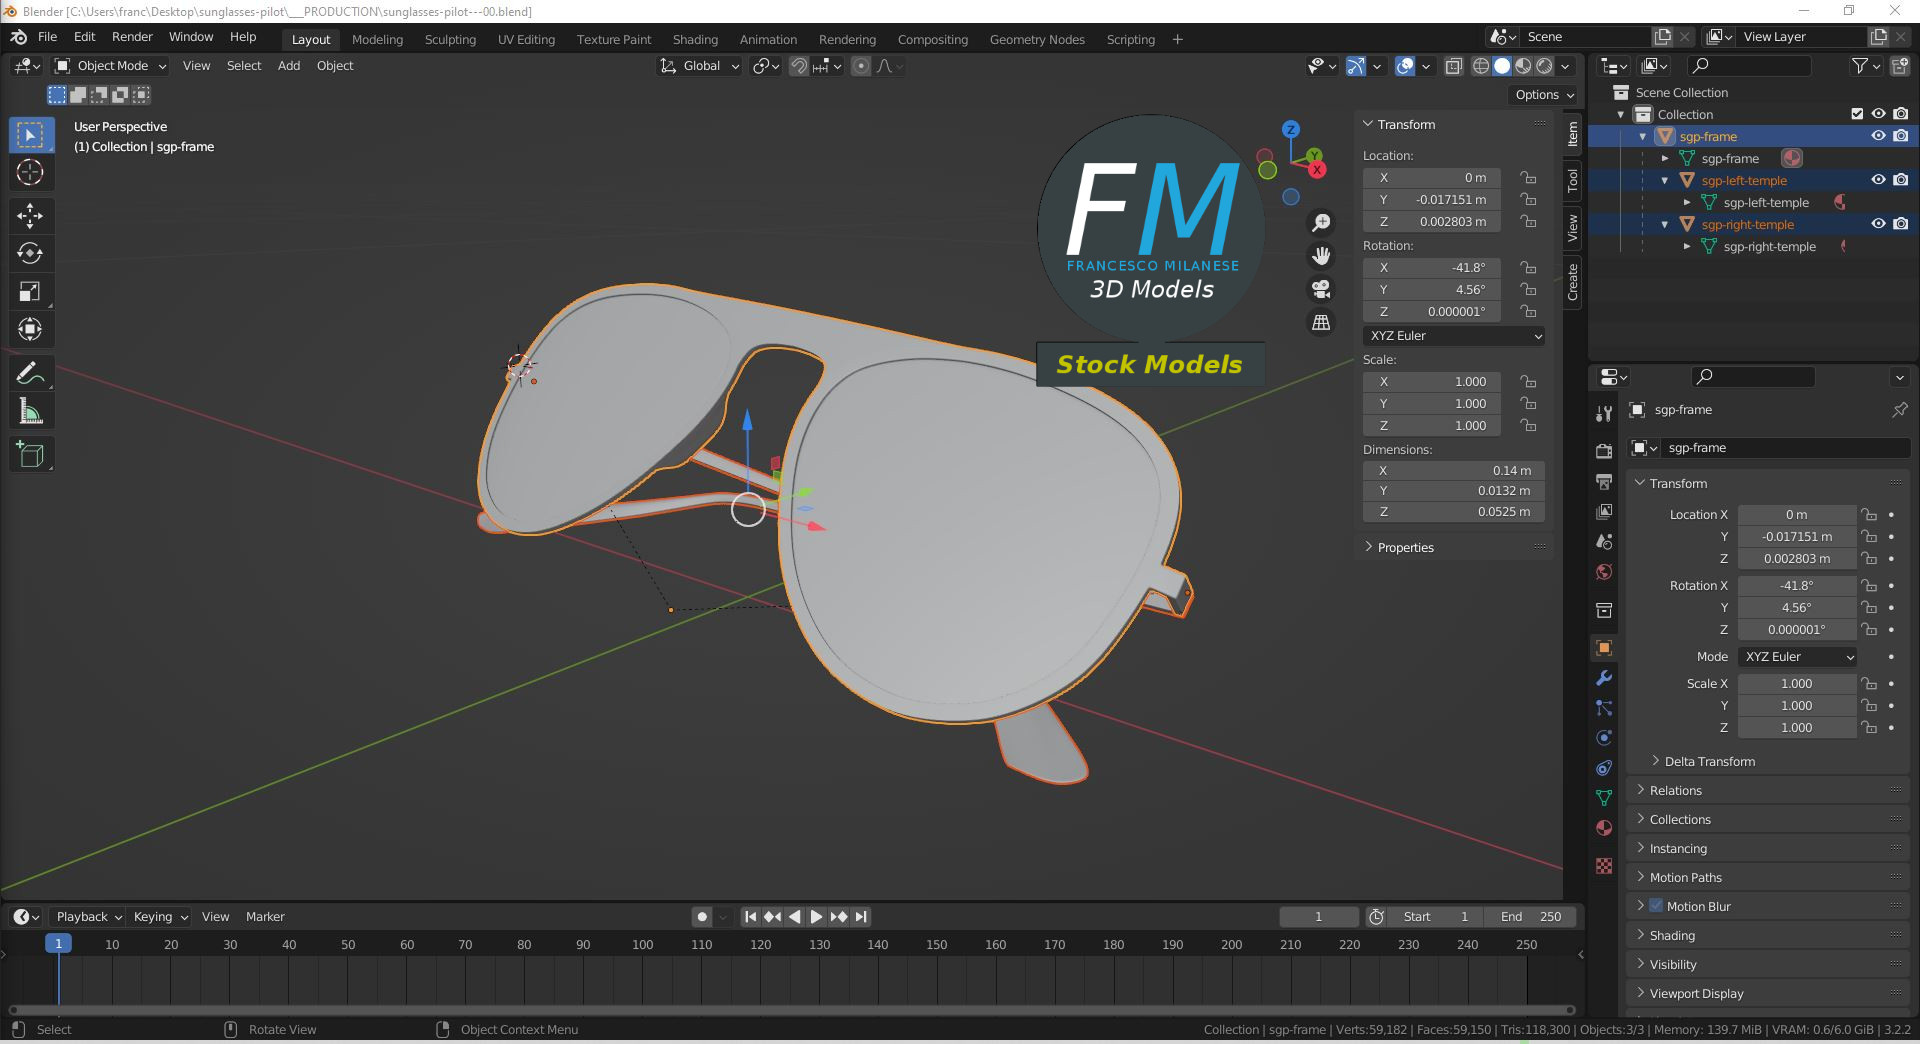Uncheck the Collection exclude checkbox
This screenshot has height=1044, width=1920.
coord(1857,114)
